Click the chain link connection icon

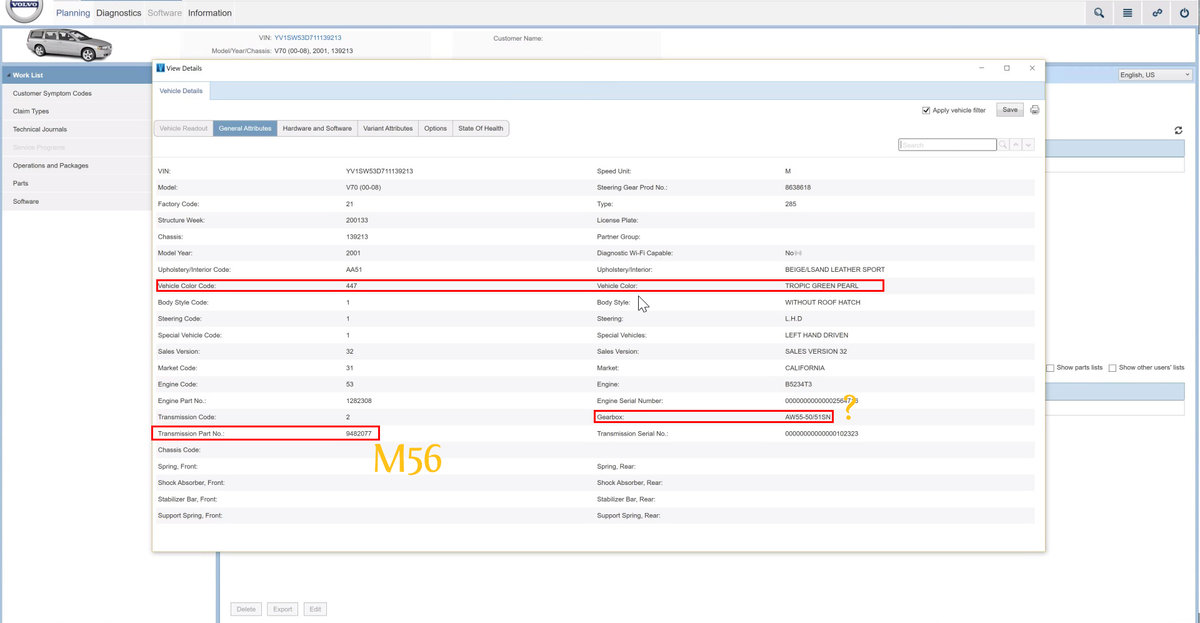pos(1157,13)
